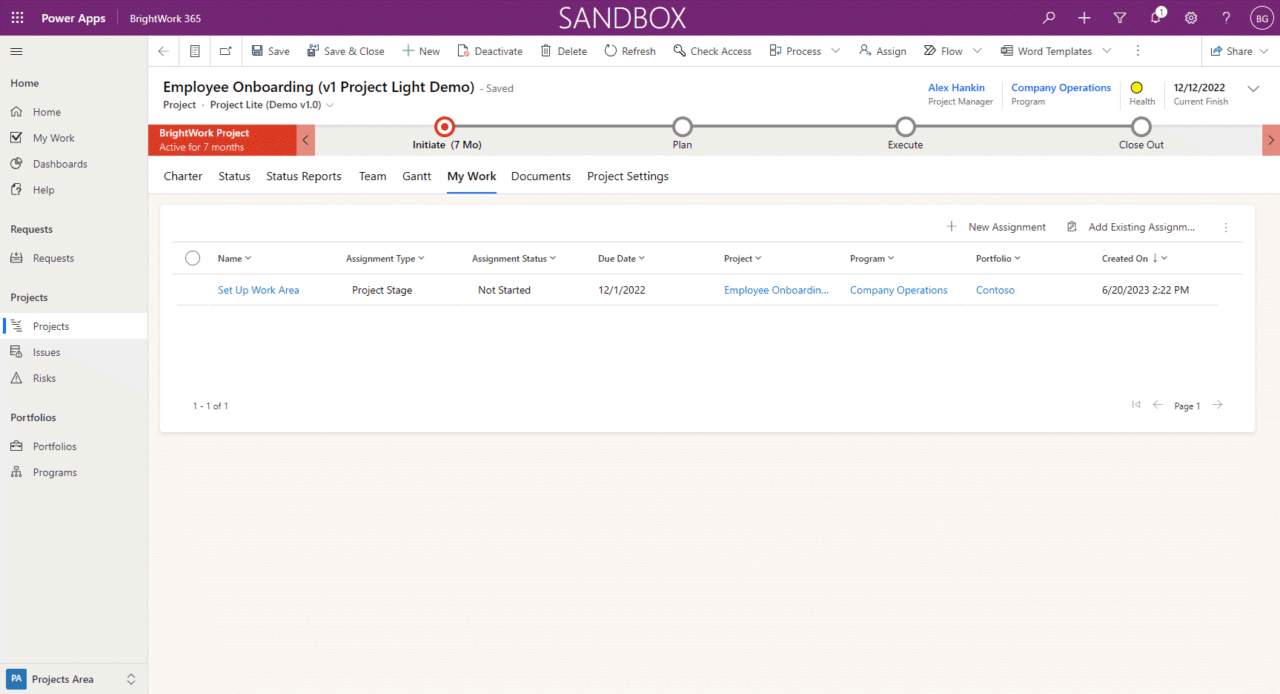Viewport: 1280px width, 694px height.
Task: Select the Initiate stage circle
Action: 445,127
